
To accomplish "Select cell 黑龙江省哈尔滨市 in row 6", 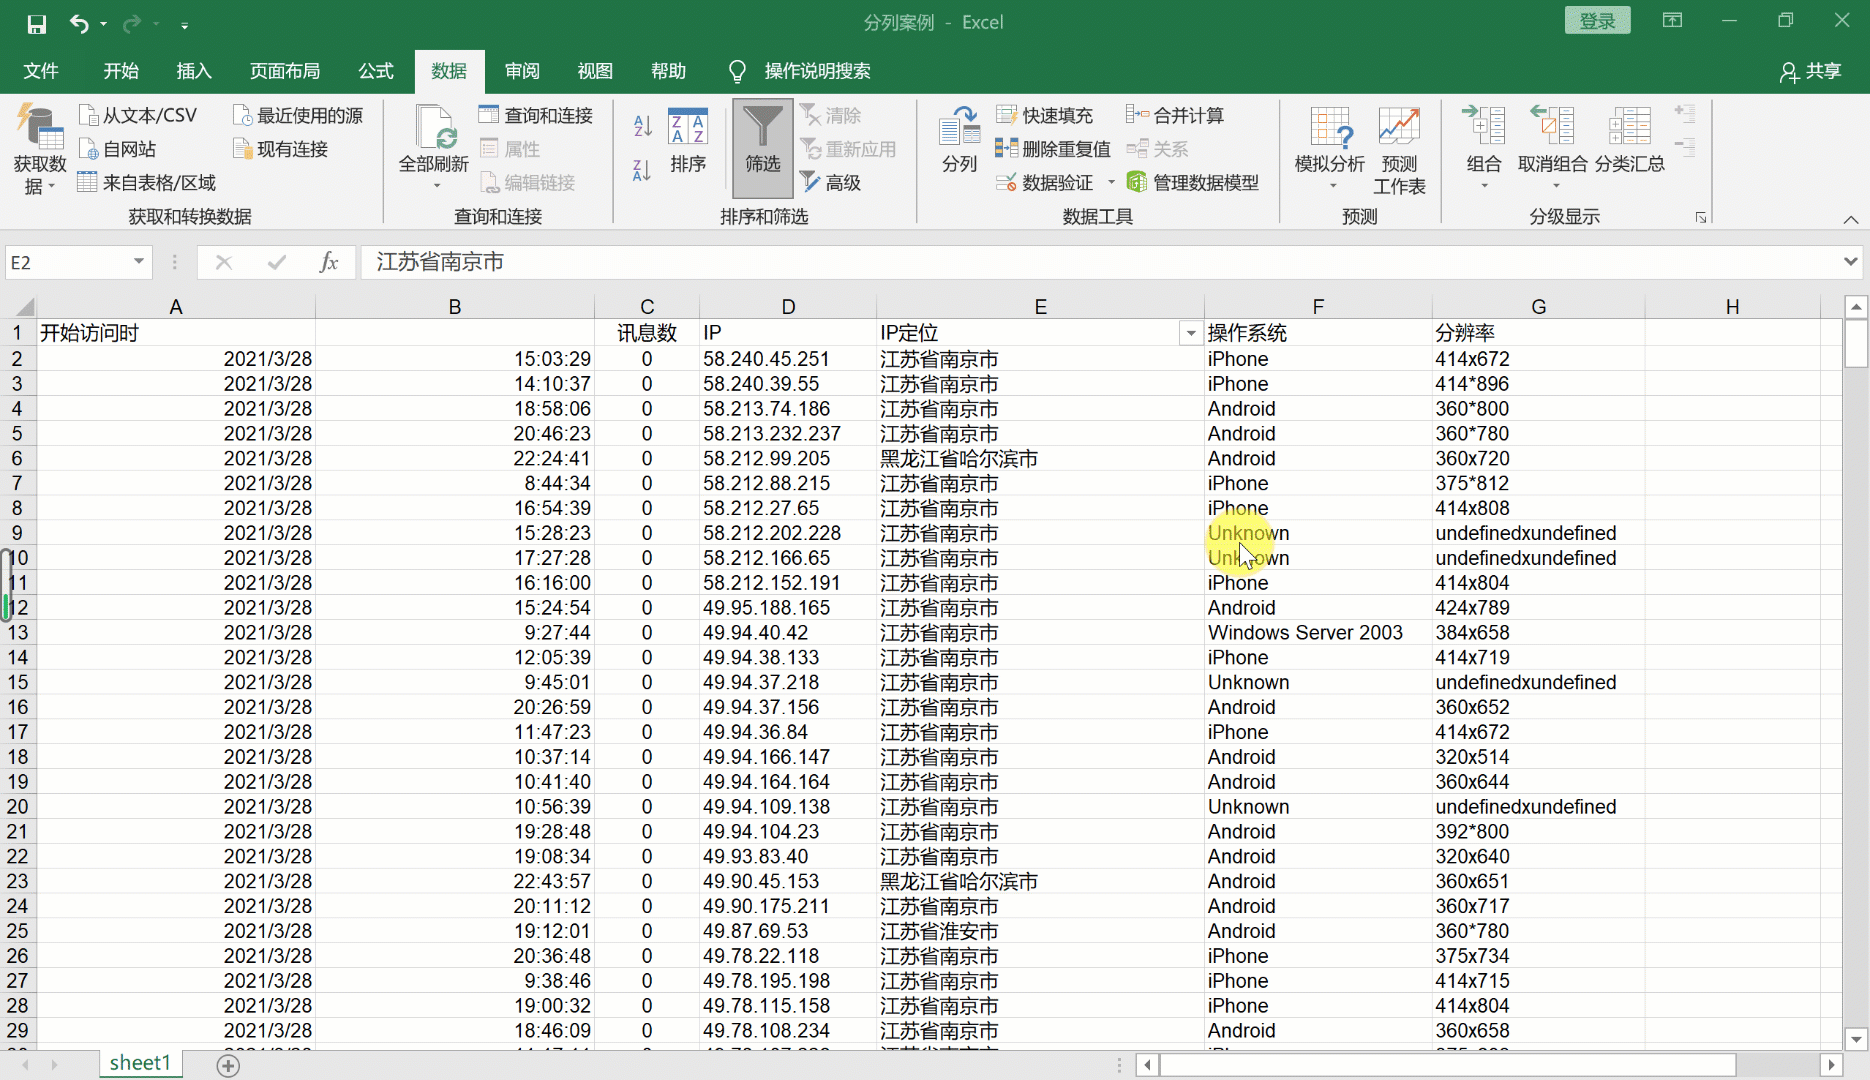I will [x=1040, y=459].
